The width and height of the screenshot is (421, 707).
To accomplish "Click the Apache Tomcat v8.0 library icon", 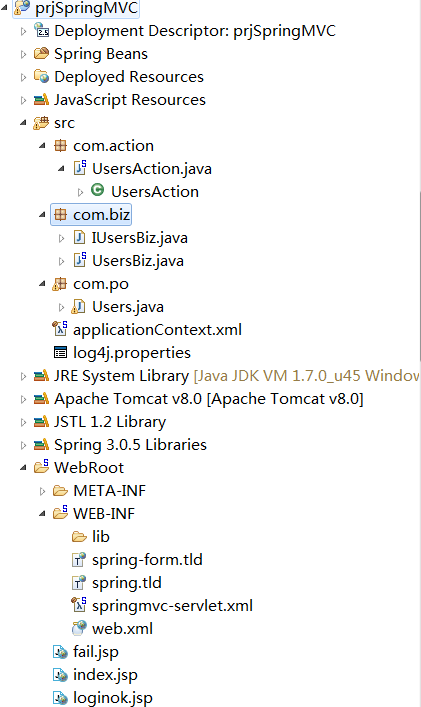I will 41,399.
